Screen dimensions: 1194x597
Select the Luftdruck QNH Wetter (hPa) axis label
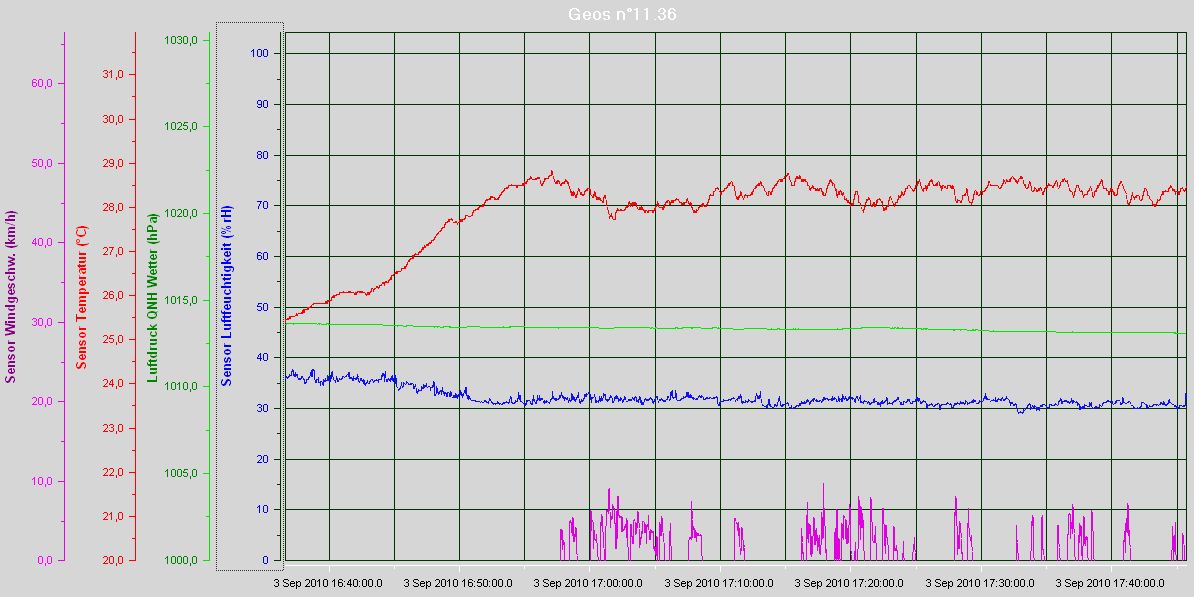153,297
